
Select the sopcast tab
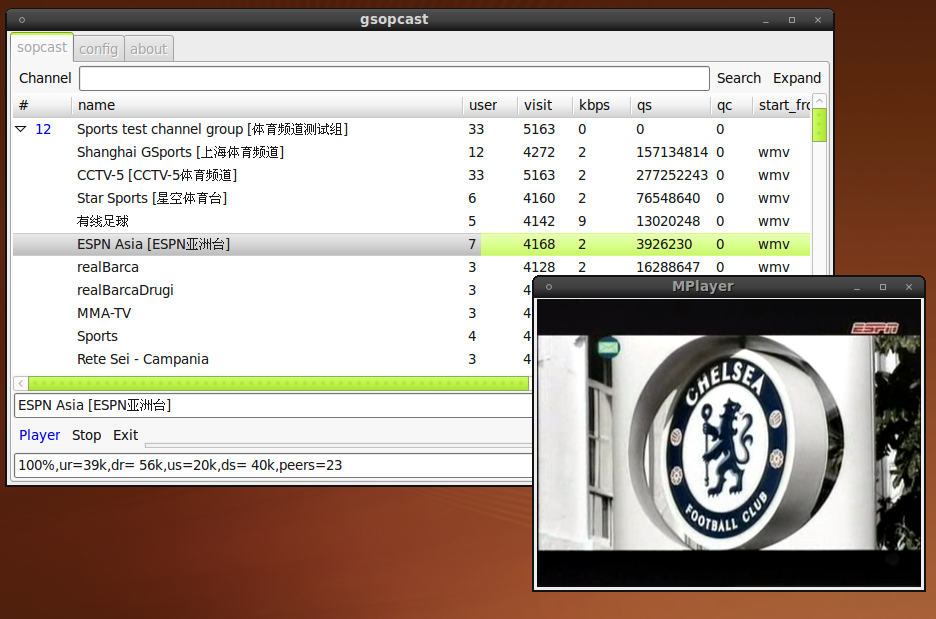(x=42, y=47)
